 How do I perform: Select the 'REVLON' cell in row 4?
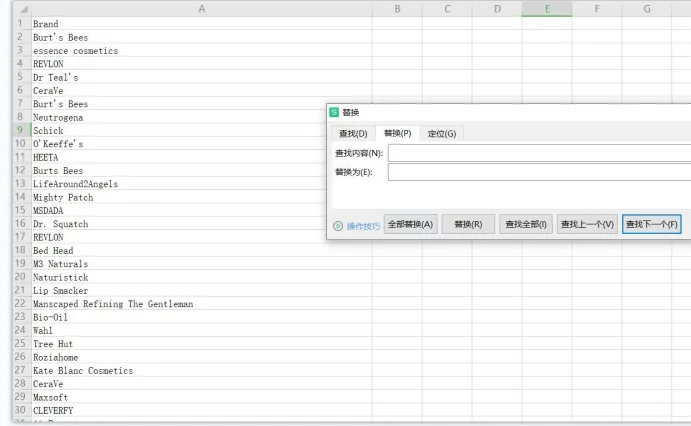[x=202, y=64]
